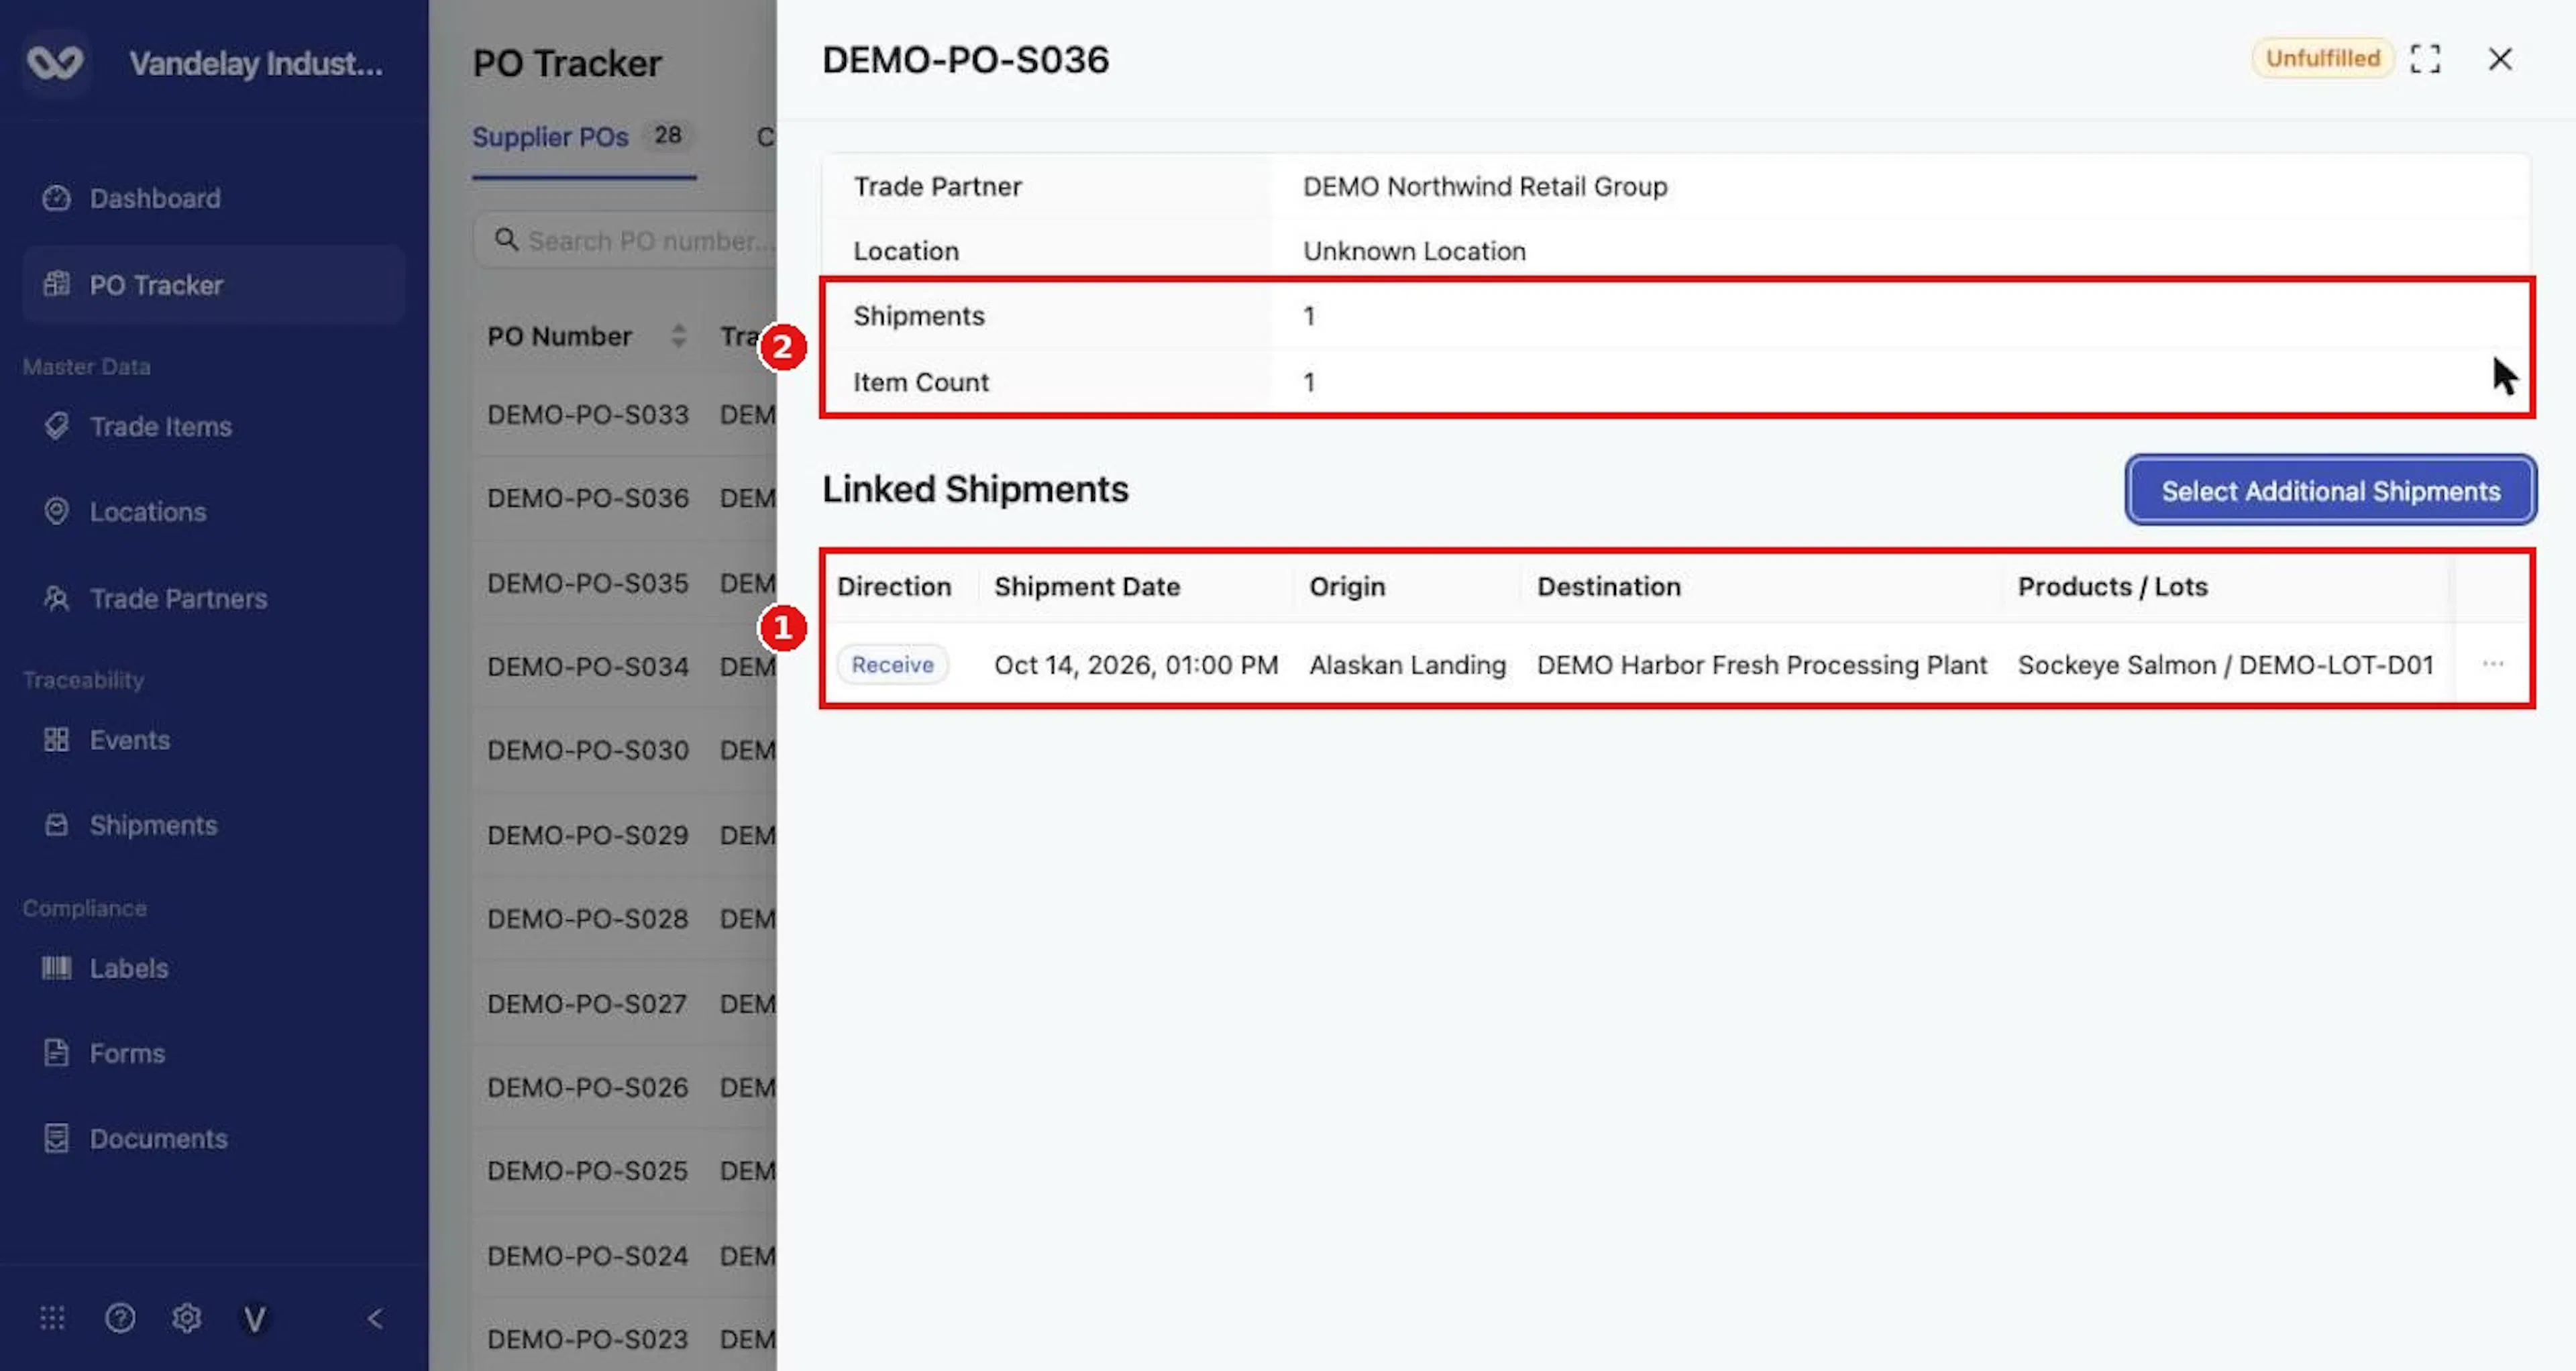The image size is (2576, 1371).
Task: Click the Vandelay Industries logo
Action: tap(55, 63)
